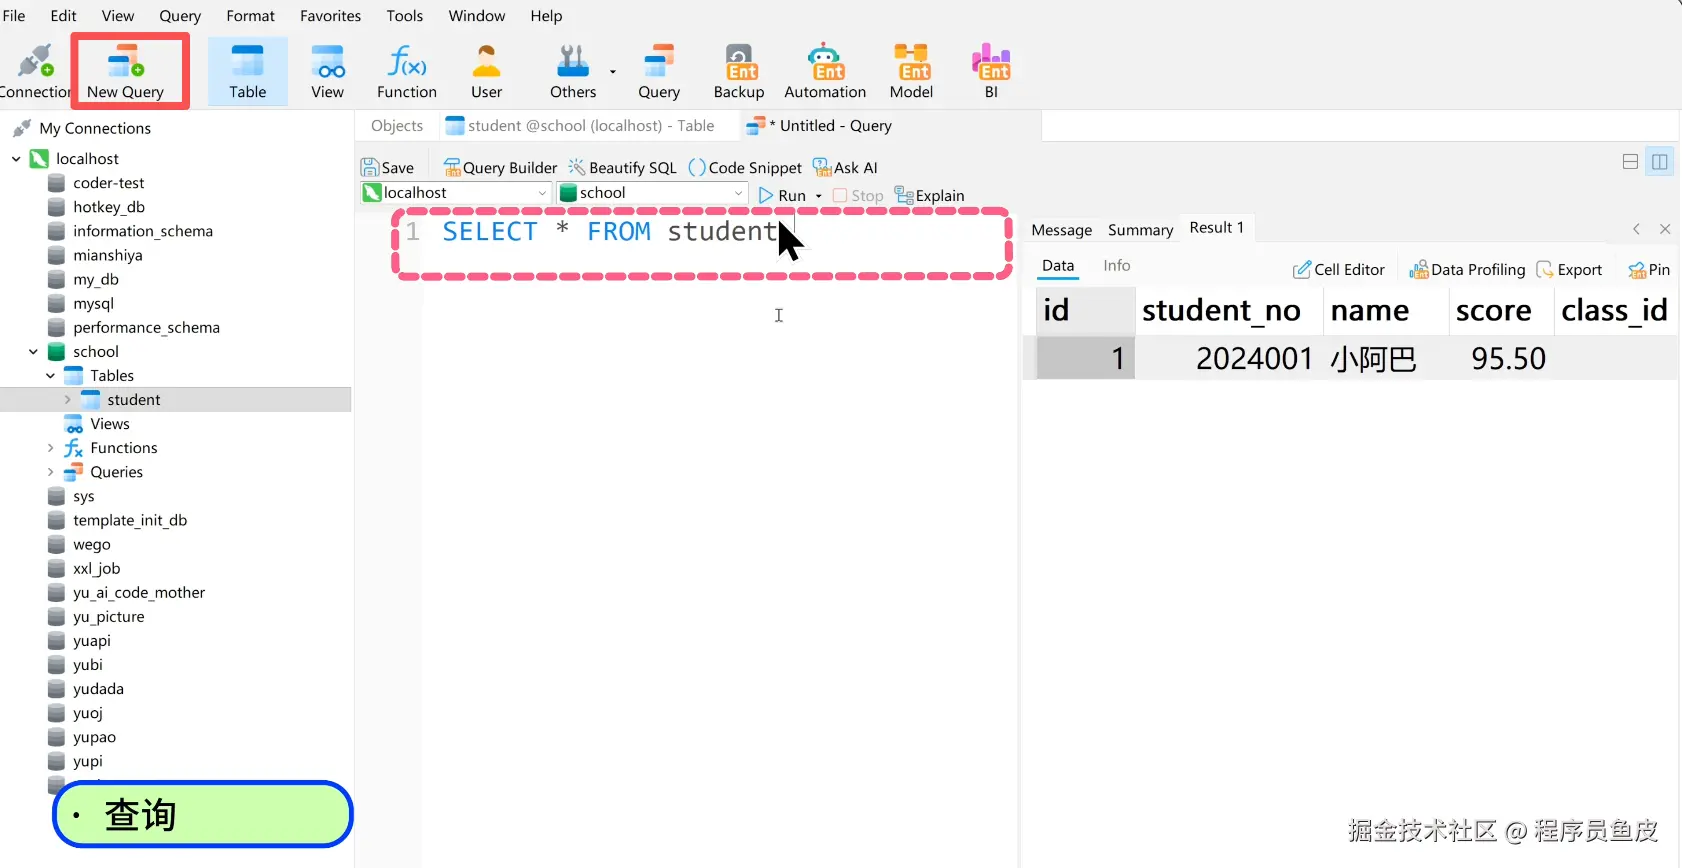Show the Message tab

tap(1062, 230)
